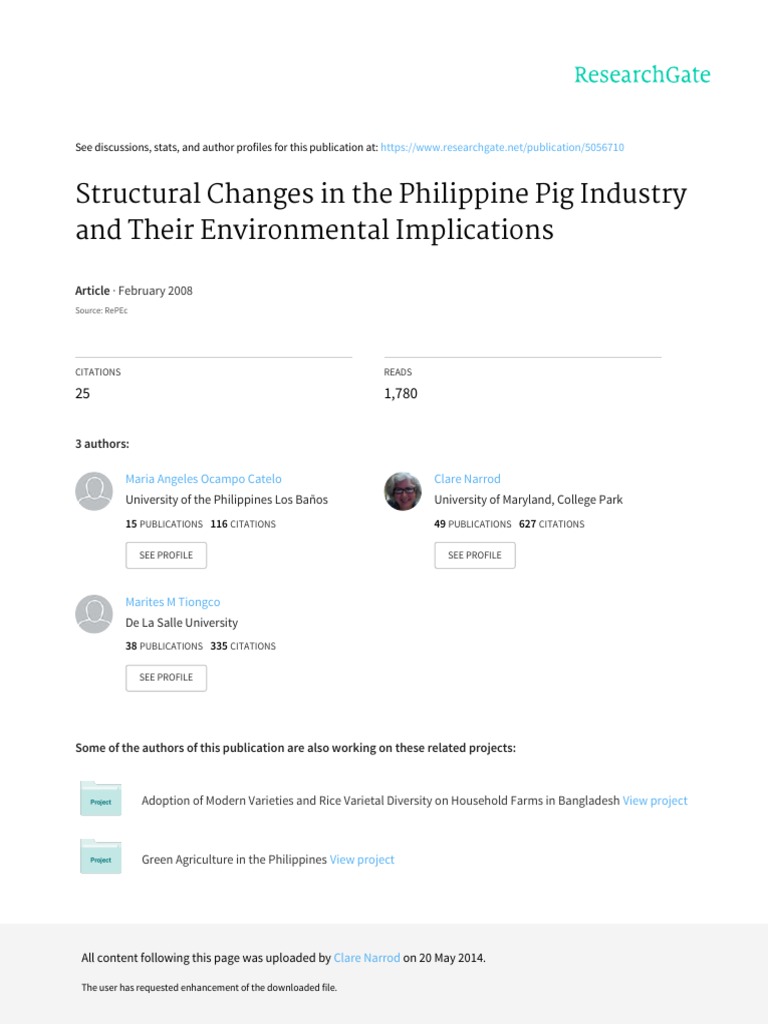Click View project for Bangladesh rice study
The height and width of the screenshot is (1024, 768).
point(655,800)
